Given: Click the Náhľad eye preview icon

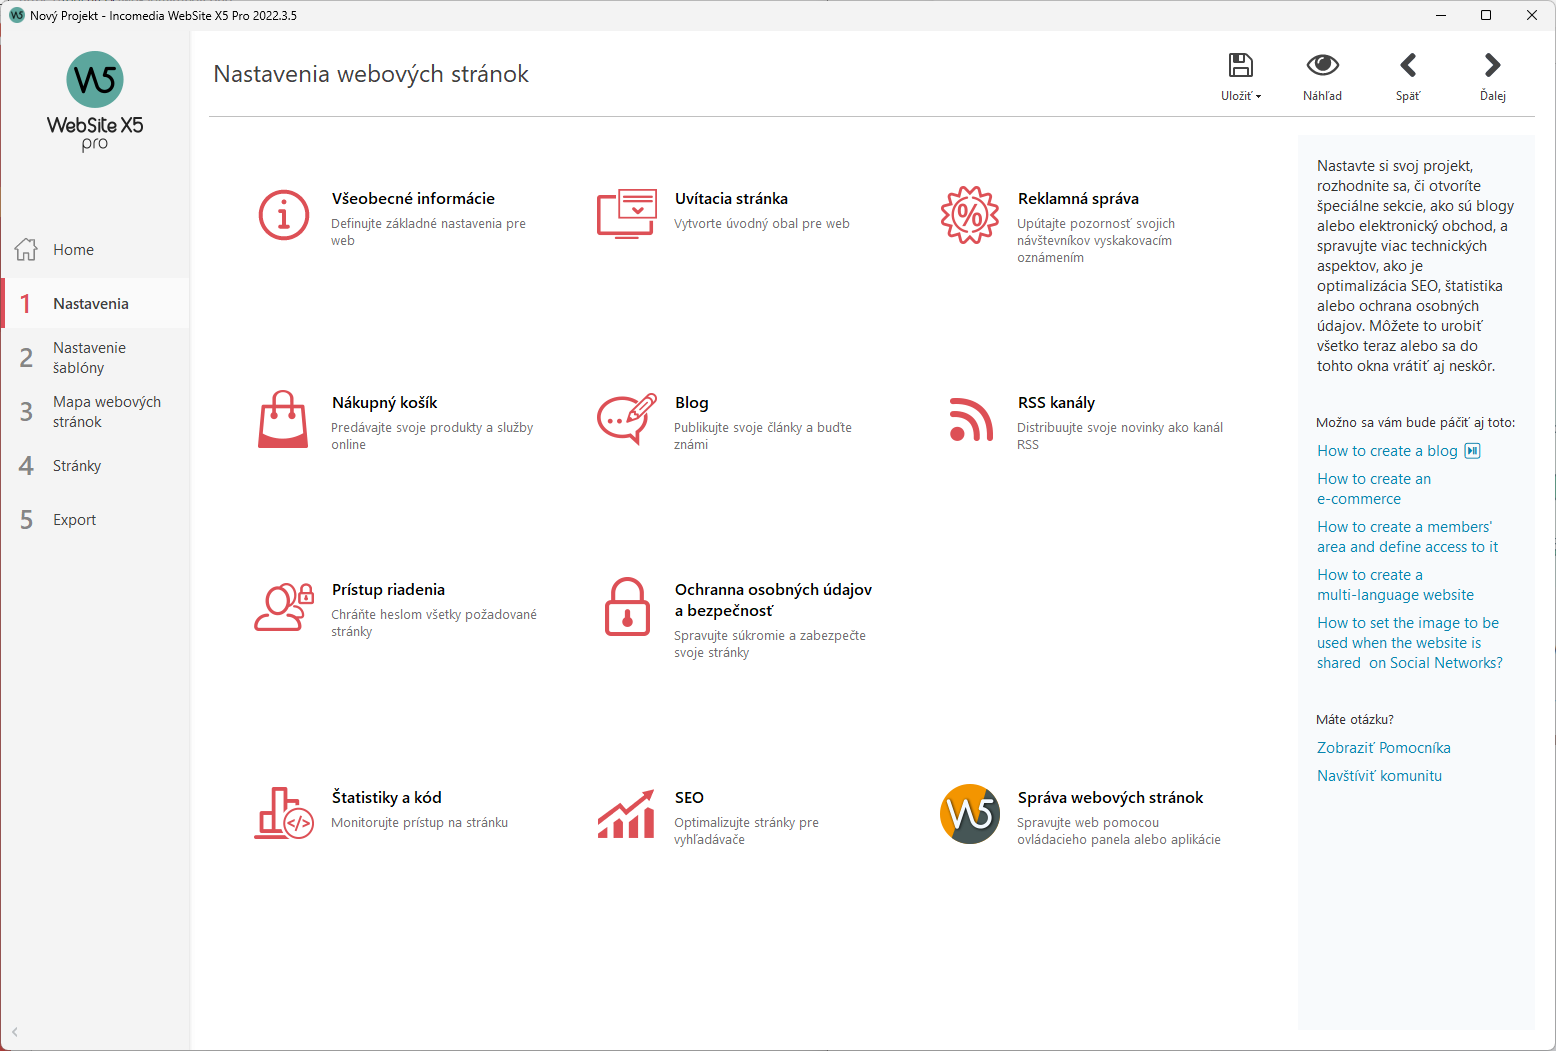Looking at the screenshot, I should pos(1323,65).
